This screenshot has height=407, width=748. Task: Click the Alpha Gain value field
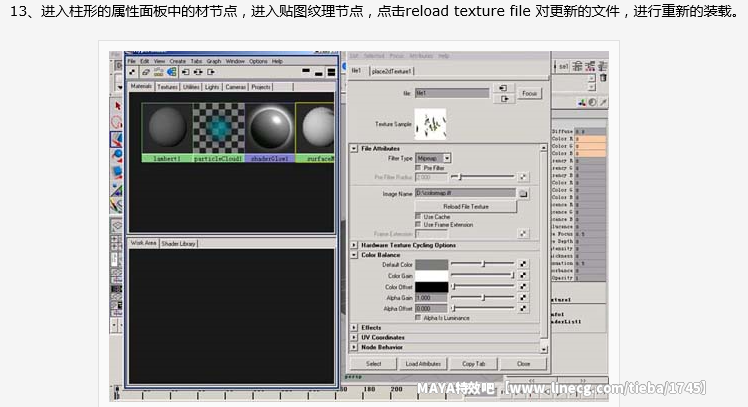431,298
